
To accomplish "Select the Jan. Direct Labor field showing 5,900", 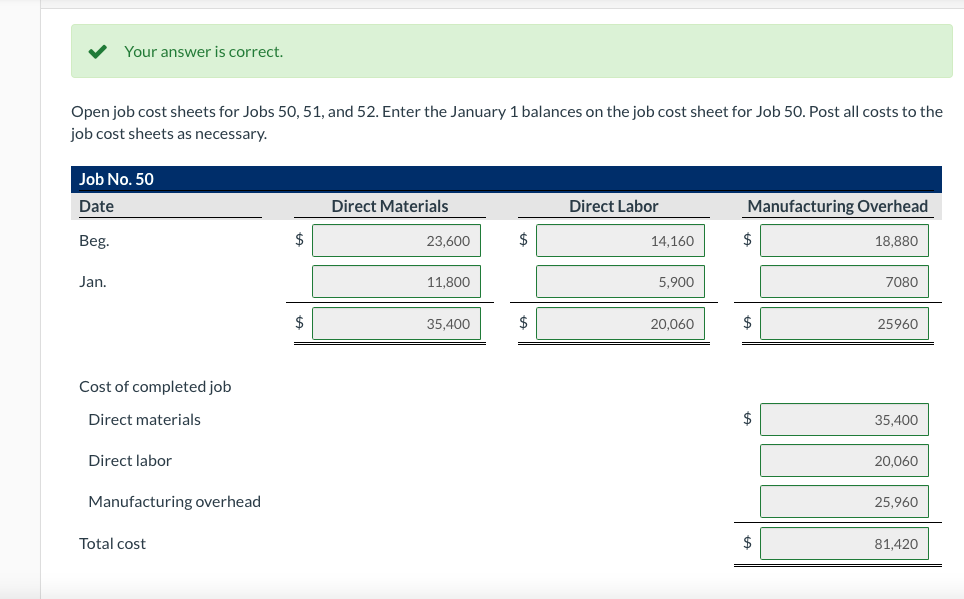I will click(620, 281).
